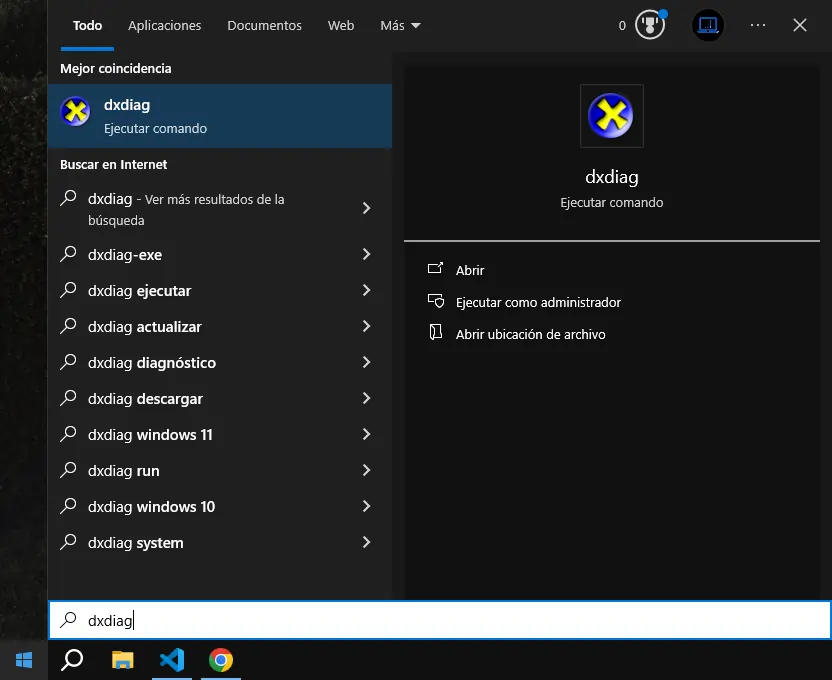
Task: Select the 'dxdiag diagnóstico' web suggestion text
Action: tap(152, 363)
